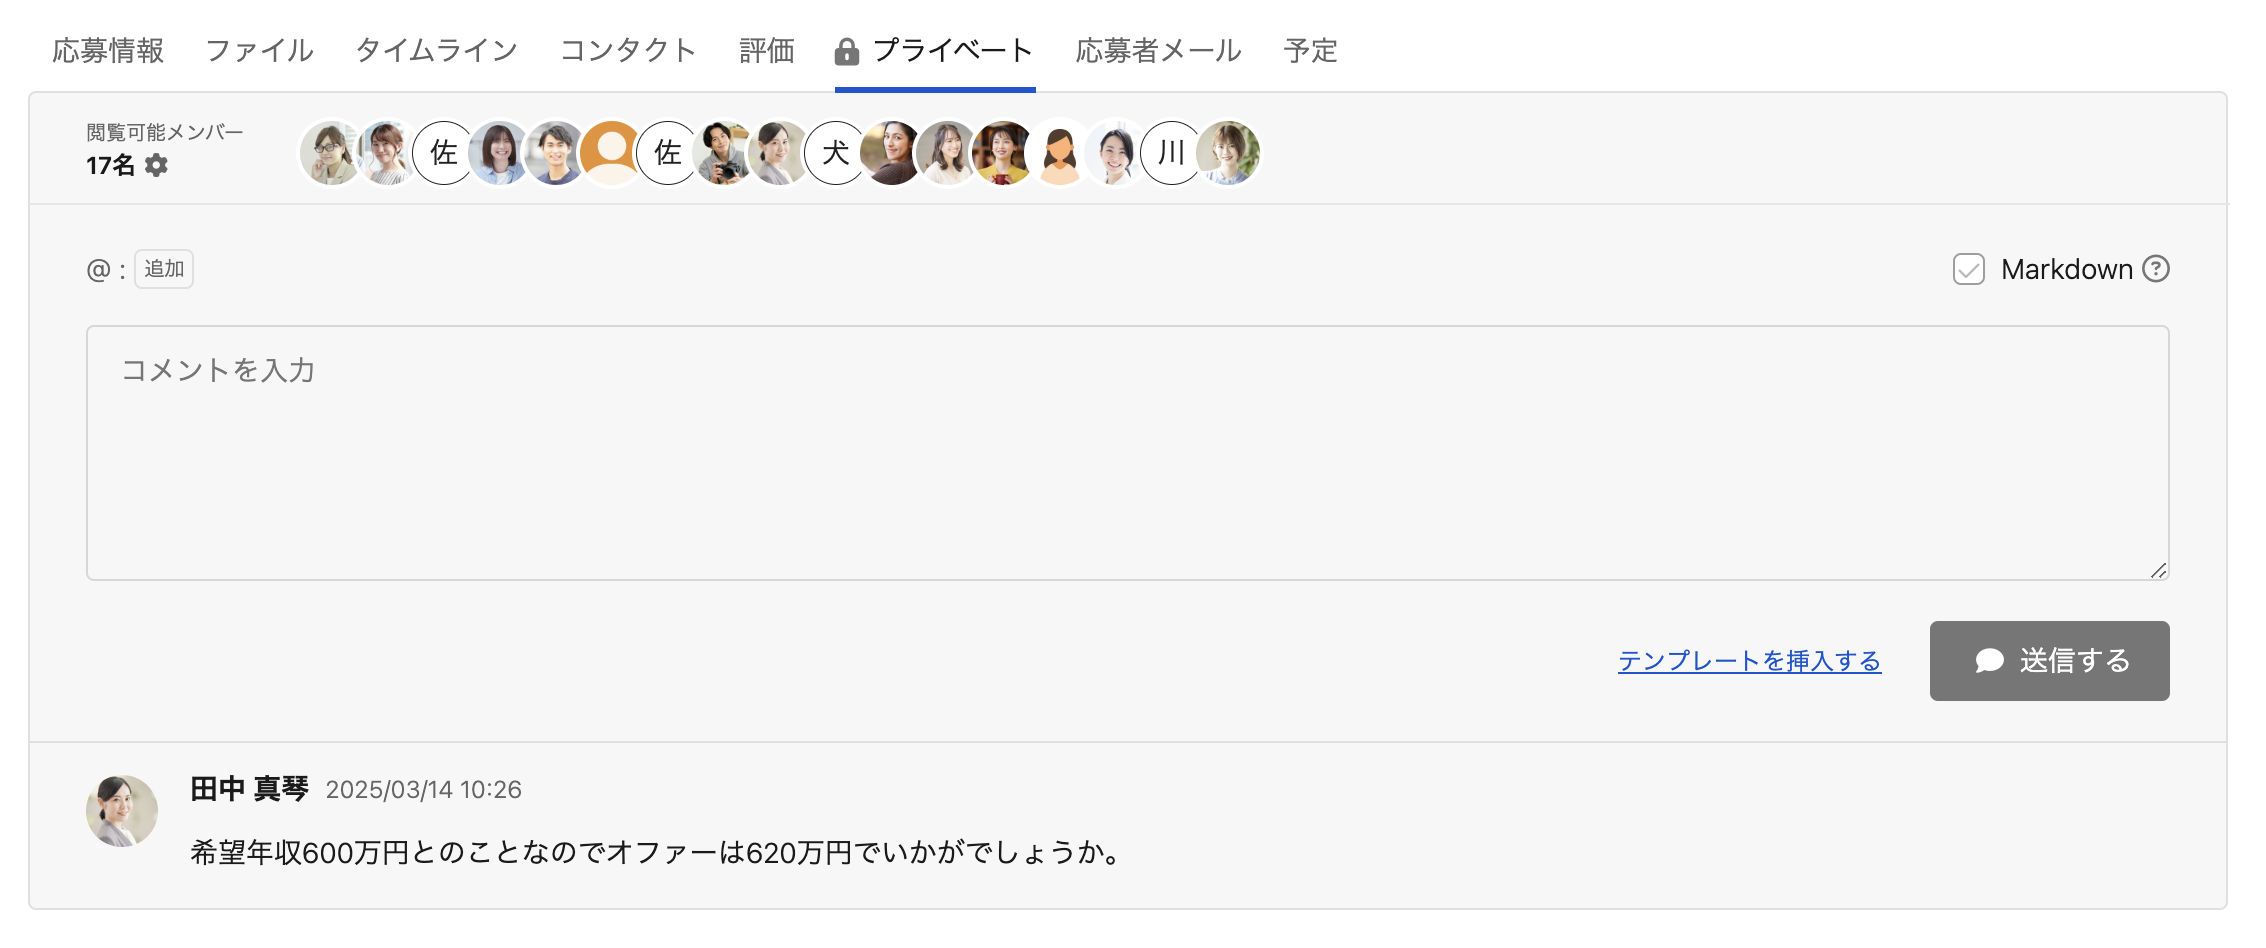
Task: Open viewable members settings gear
Action: [x=156, y=165]
